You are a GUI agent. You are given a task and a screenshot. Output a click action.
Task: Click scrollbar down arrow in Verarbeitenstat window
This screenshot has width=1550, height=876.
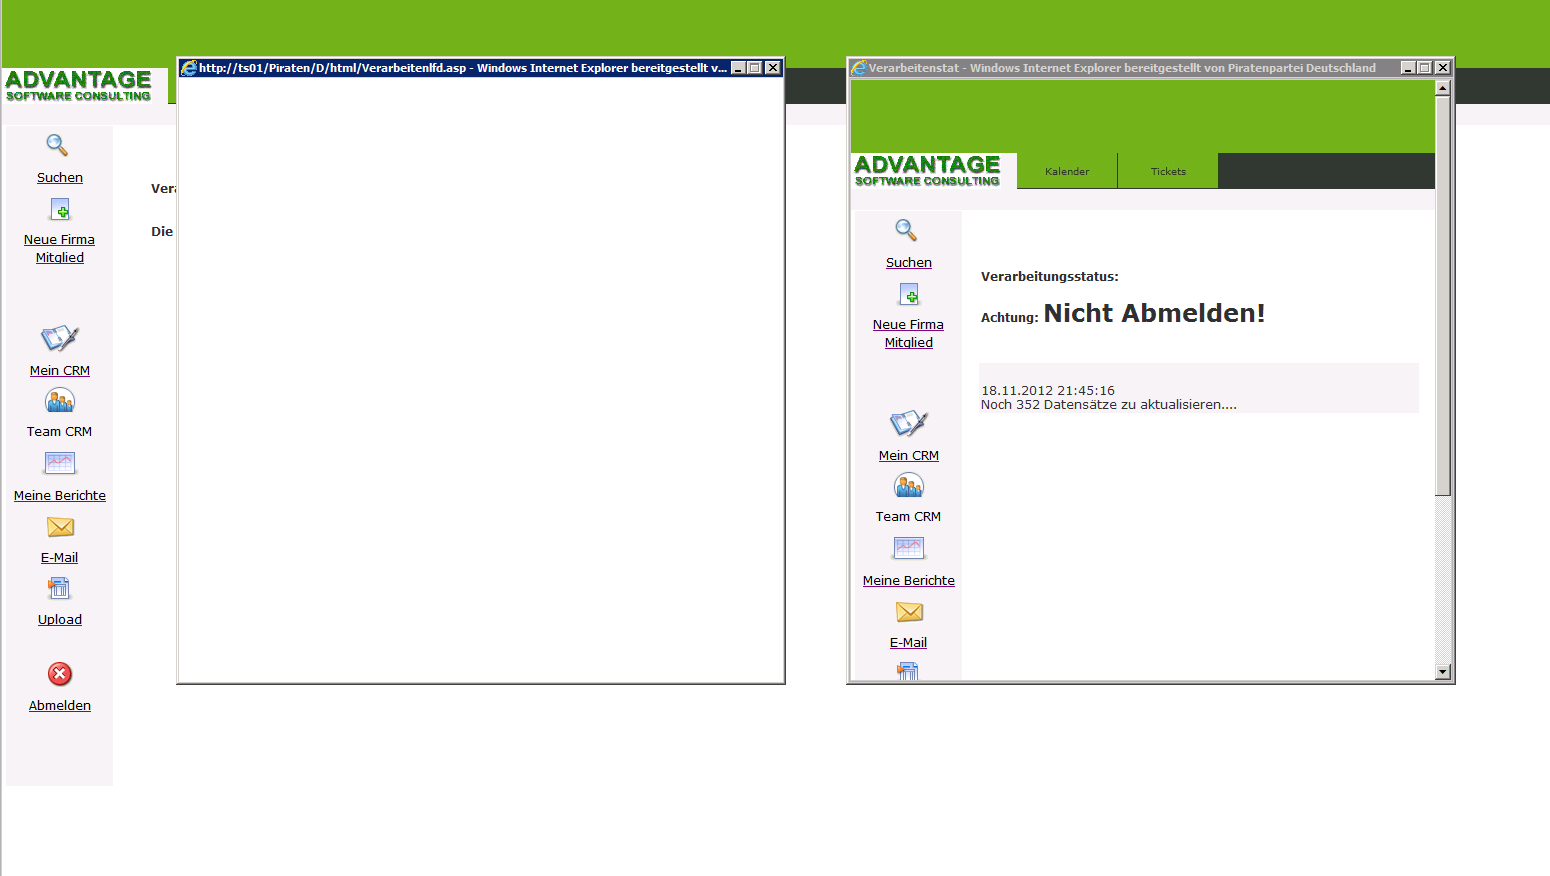pyautogui.click(x=1442, y=672)
